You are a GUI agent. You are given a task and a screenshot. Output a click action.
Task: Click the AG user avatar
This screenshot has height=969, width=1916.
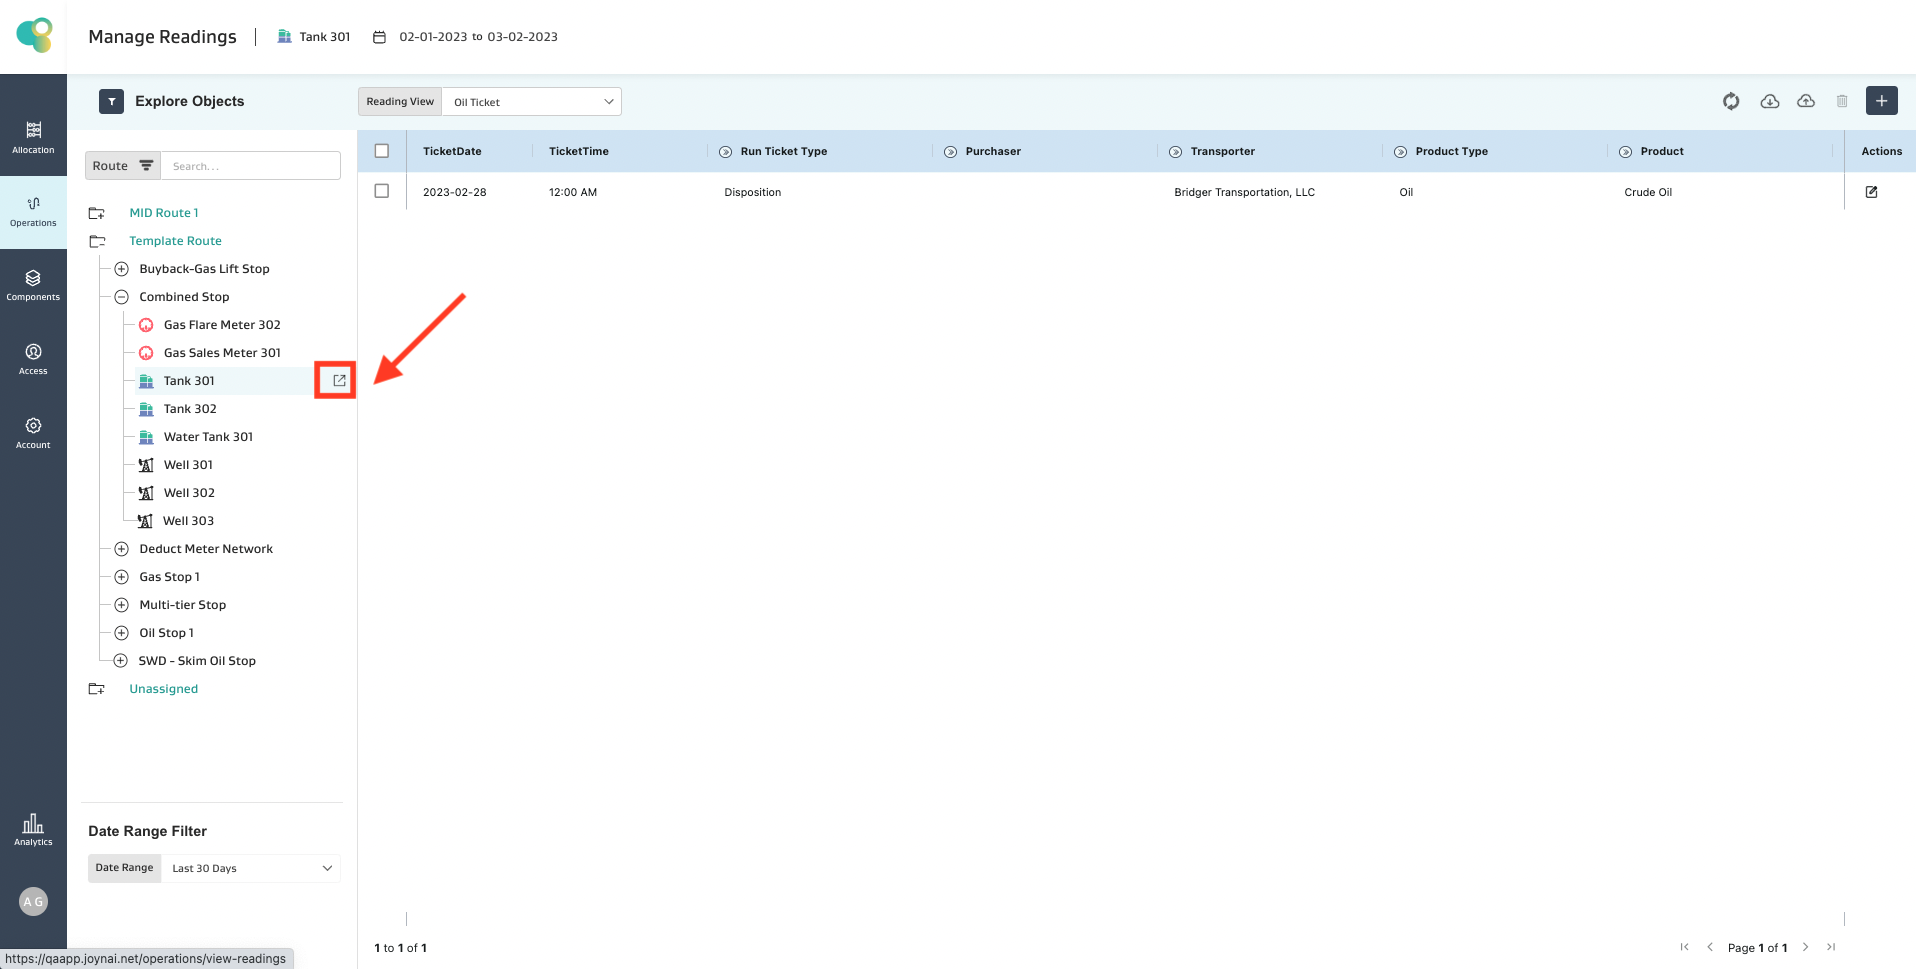[33, 902]
